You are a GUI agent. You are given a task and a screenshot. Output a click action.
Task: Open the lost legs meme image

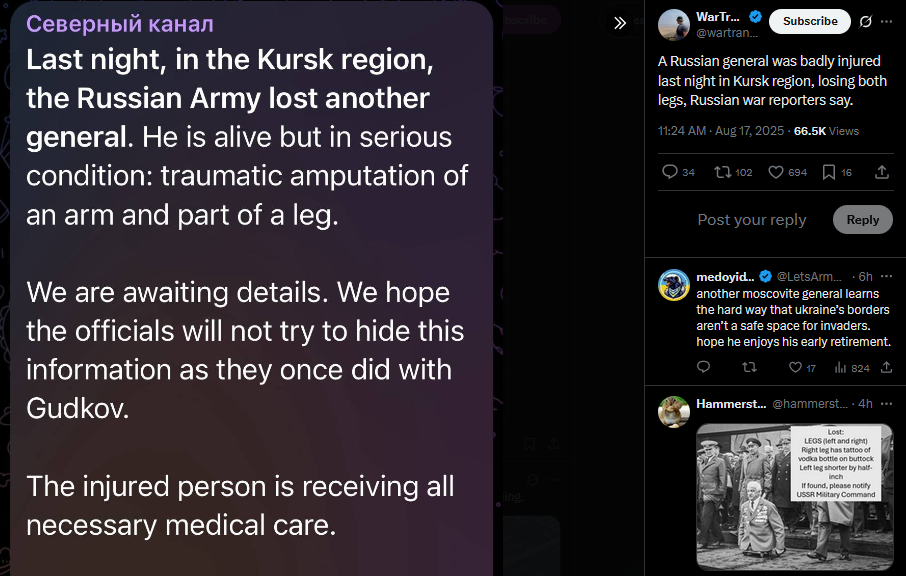coord(794,497)
